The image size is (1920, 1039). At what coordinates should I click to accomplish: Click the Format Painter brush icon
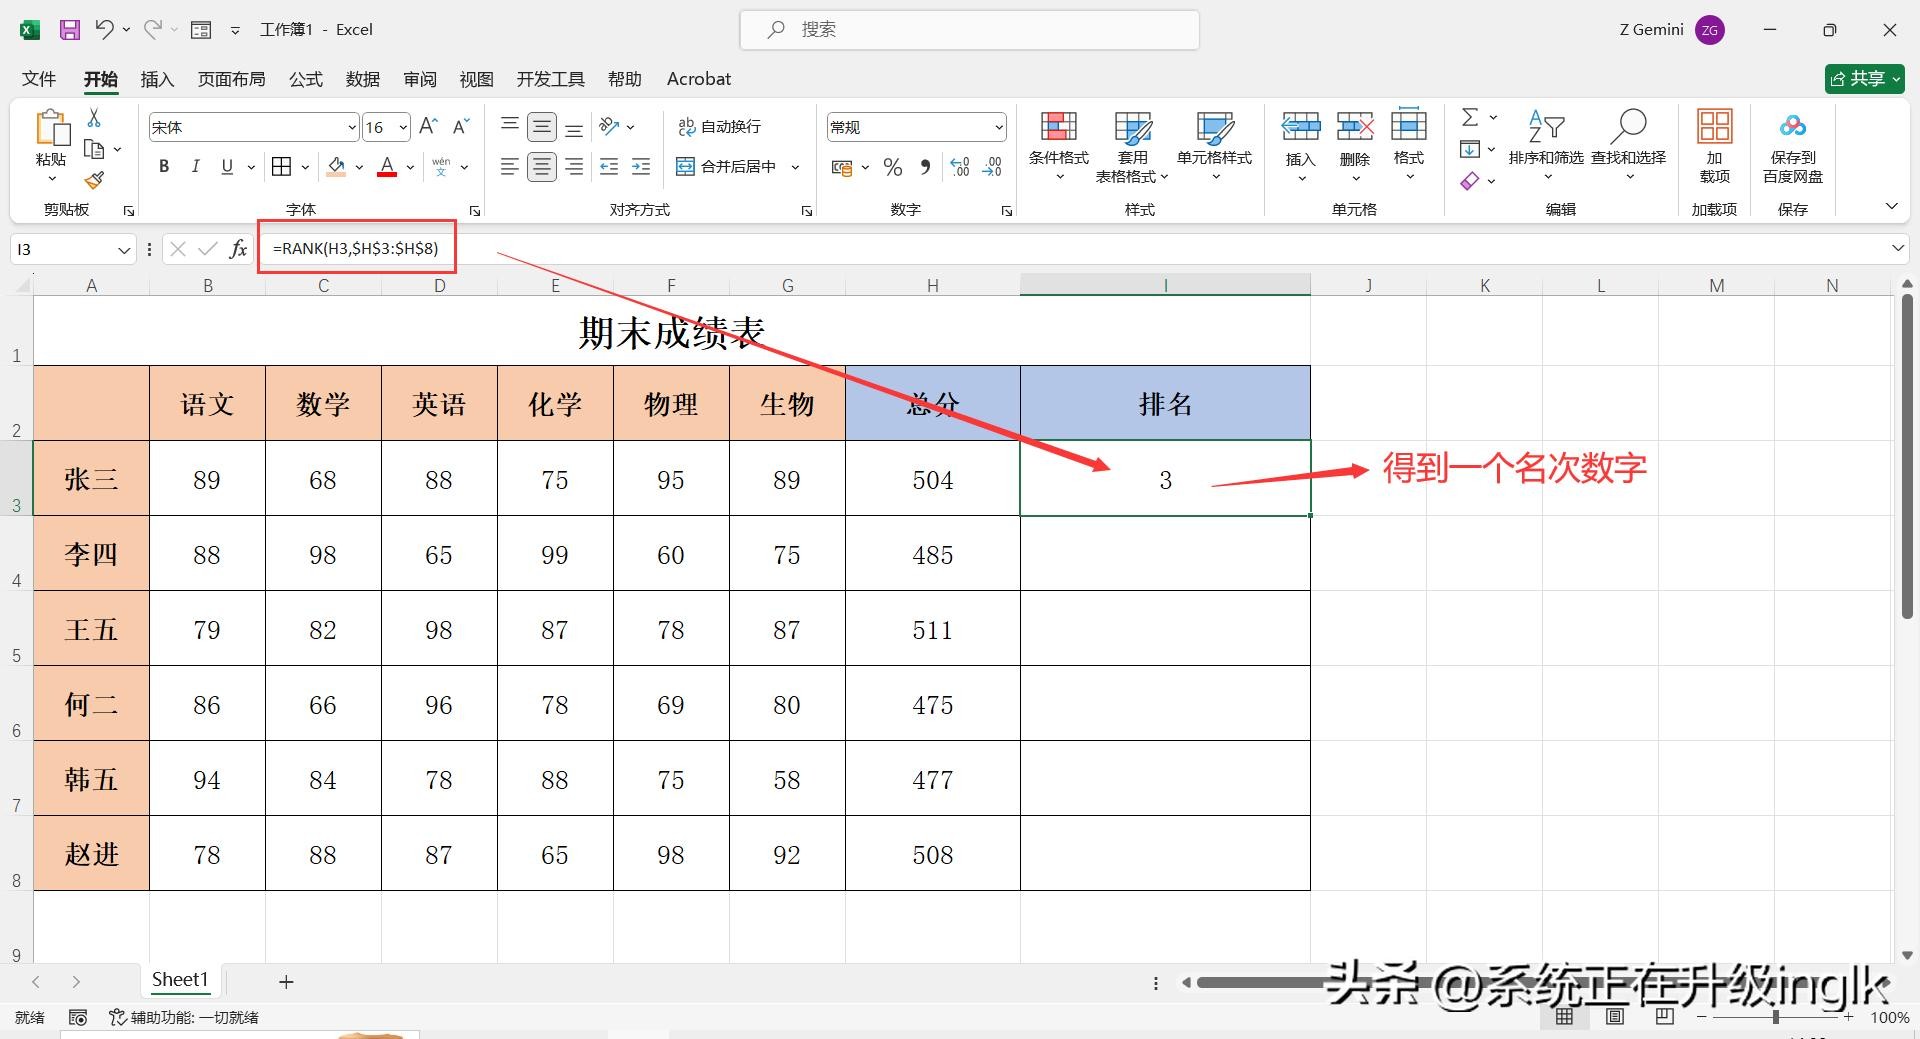pos(94,180)
